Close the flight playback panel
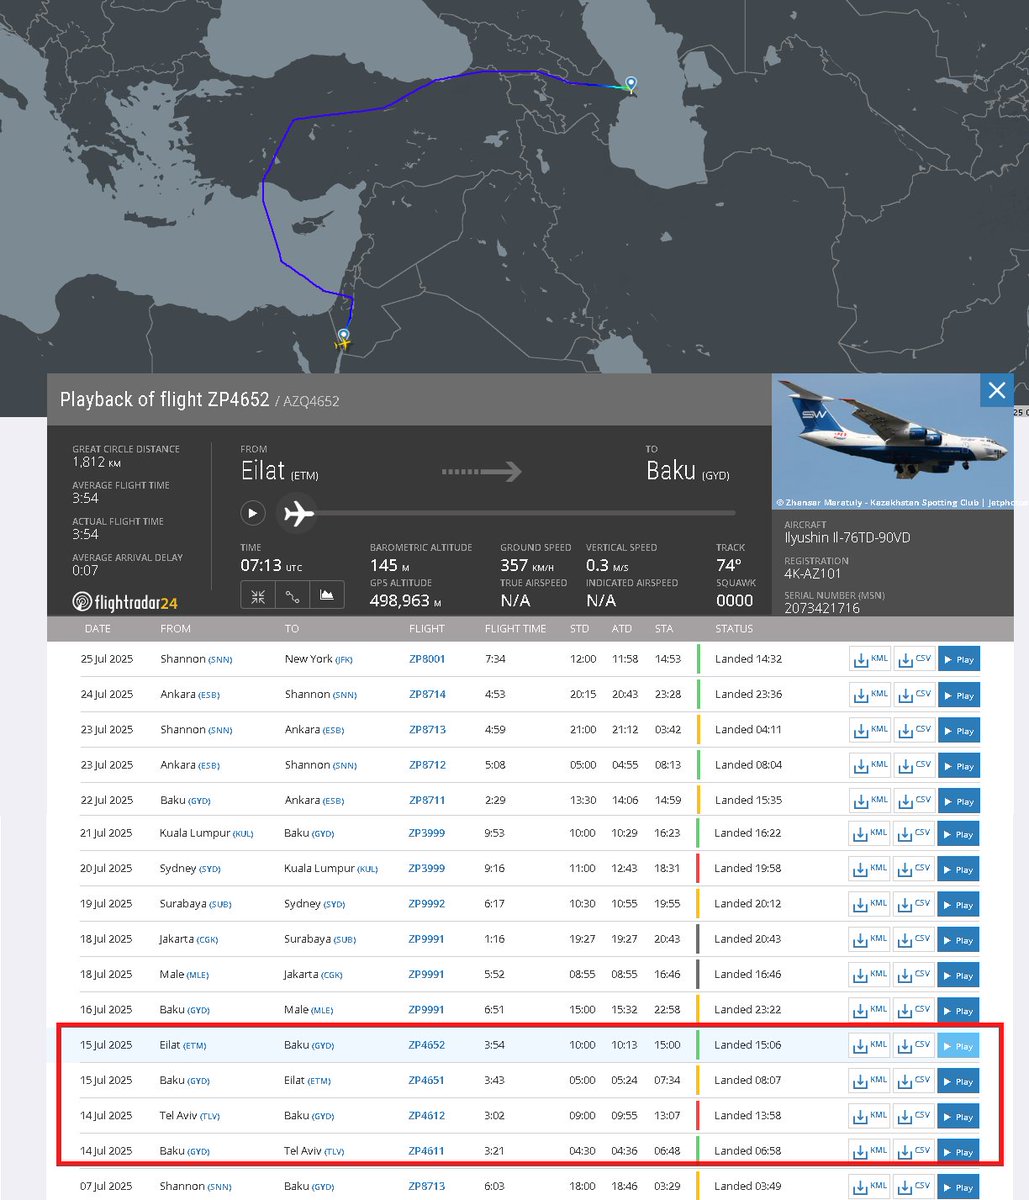Screen dimensions: 1029x1200 pos(996,391)
